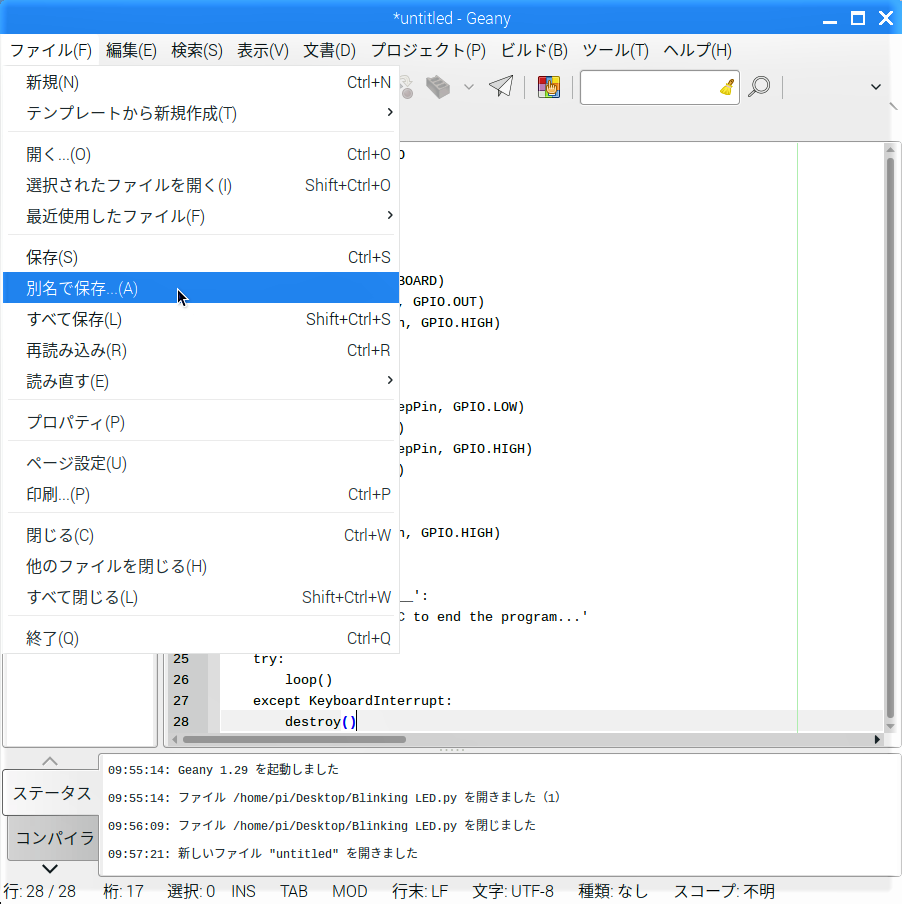Click the 'loop()' code on line 26

click(x=308, y=680)
